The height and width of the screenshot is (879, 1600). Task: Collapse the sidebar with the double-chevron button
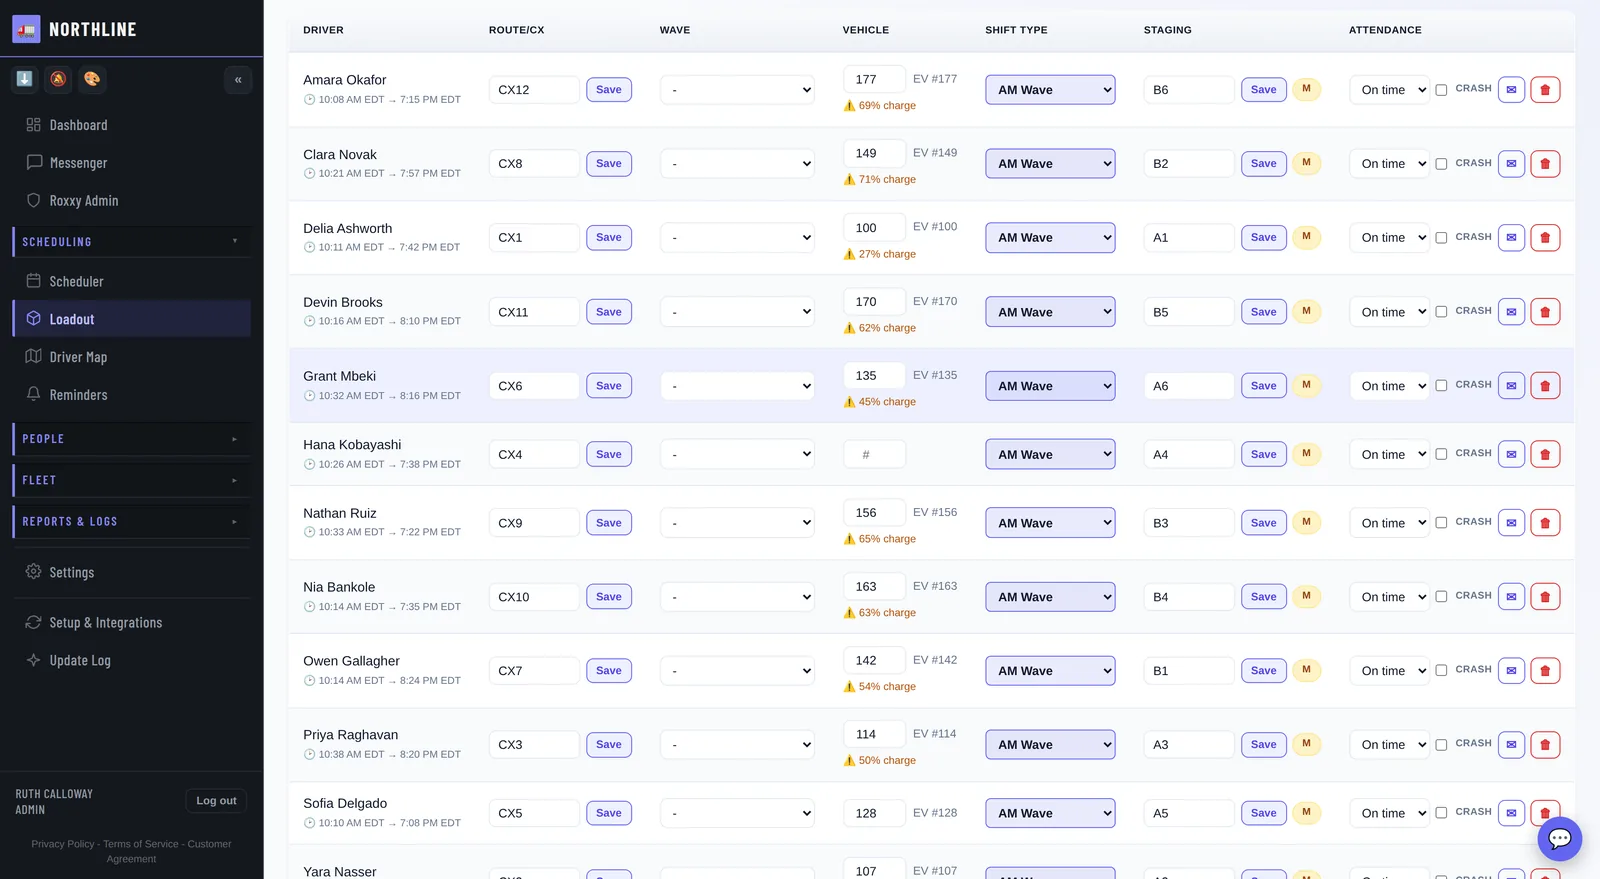[x=238, y=80]
